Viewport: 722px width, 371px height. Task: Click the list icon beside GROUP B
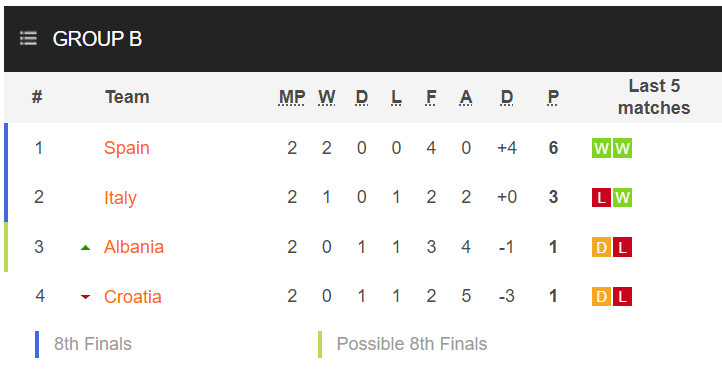pos(28,38)
